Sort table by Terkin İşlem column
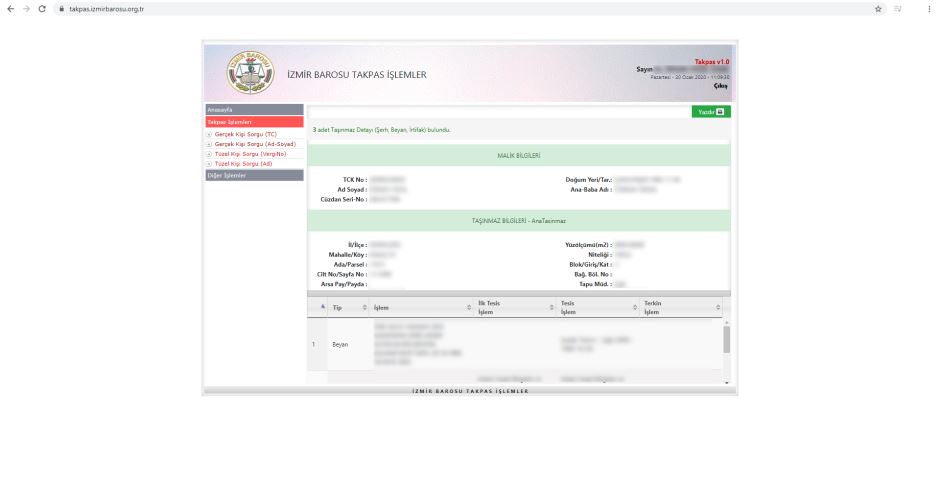 (681, 307)
